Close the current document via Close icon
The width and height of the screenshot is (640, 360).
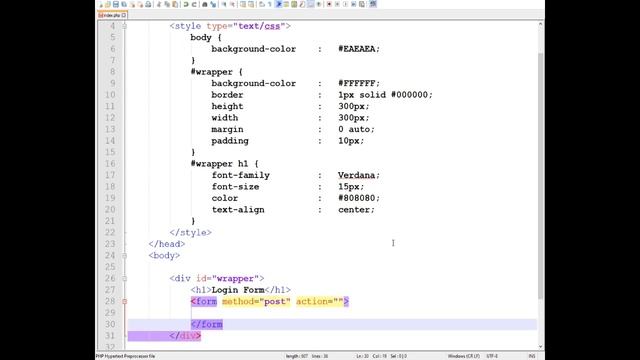point(133,4)
